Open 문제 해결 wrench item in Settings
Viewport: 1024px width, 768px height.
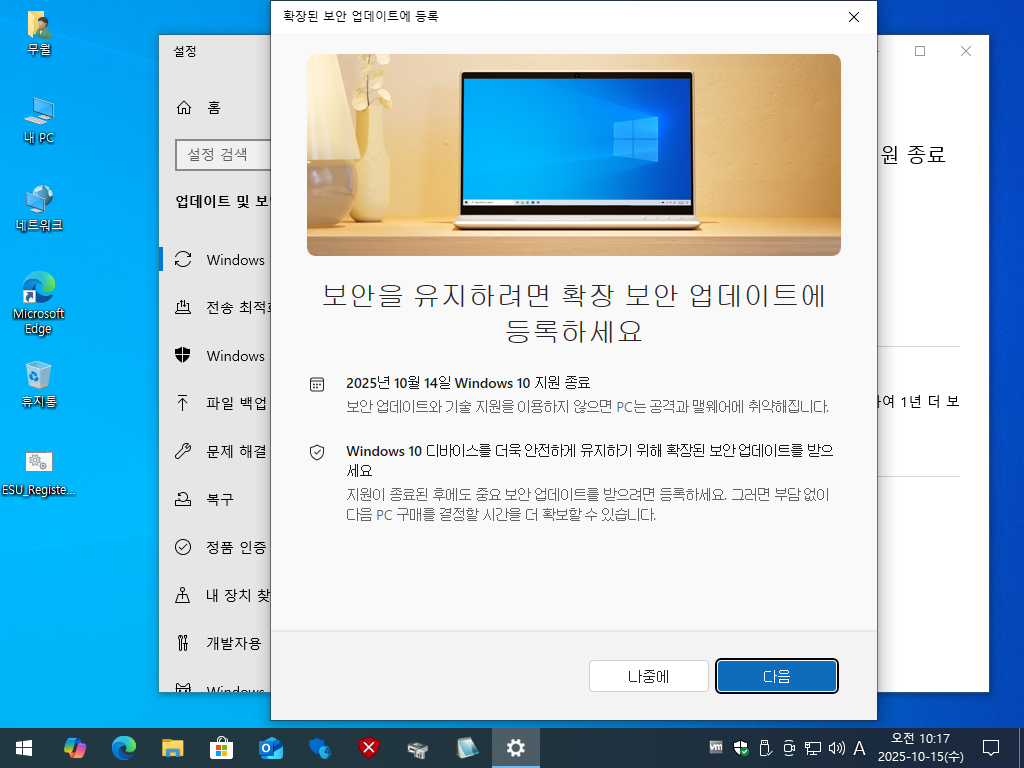[x=216, y=451]
